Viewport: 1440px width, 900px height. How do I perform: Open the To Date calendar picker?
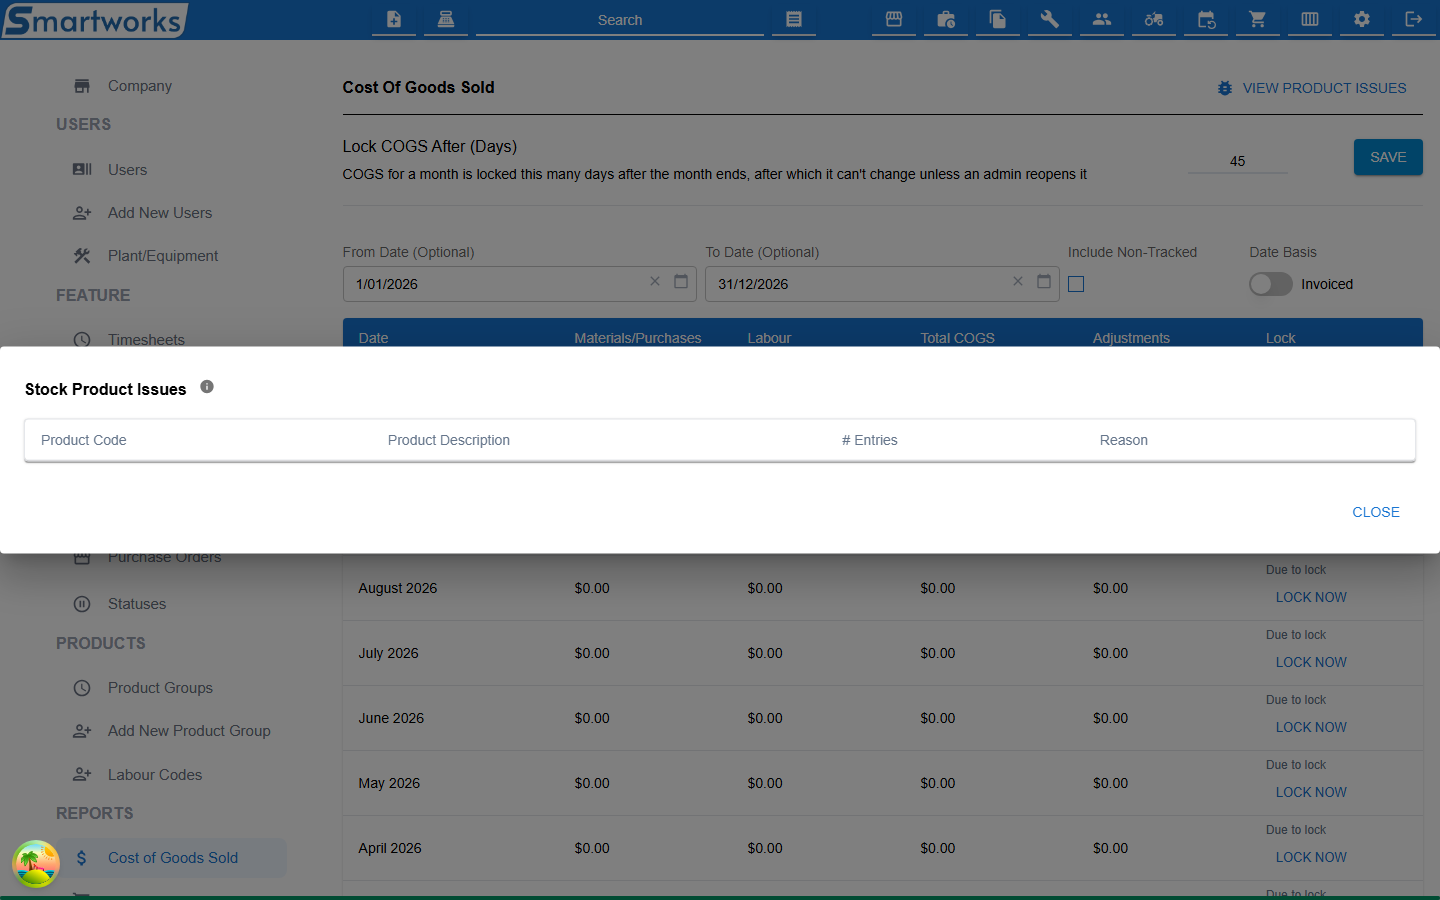[1044, 282]
